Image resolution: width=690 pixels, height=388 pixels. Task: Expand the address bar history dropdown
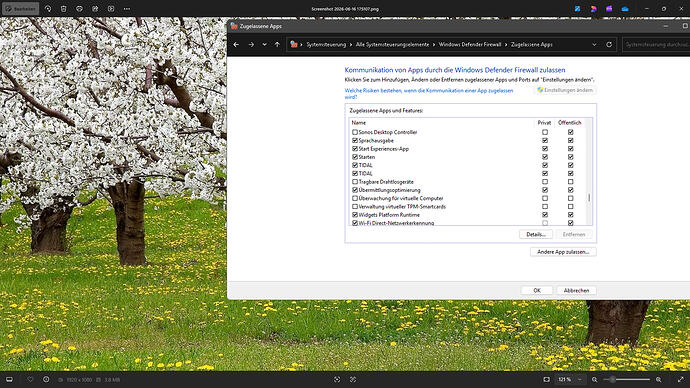(595, 44)
